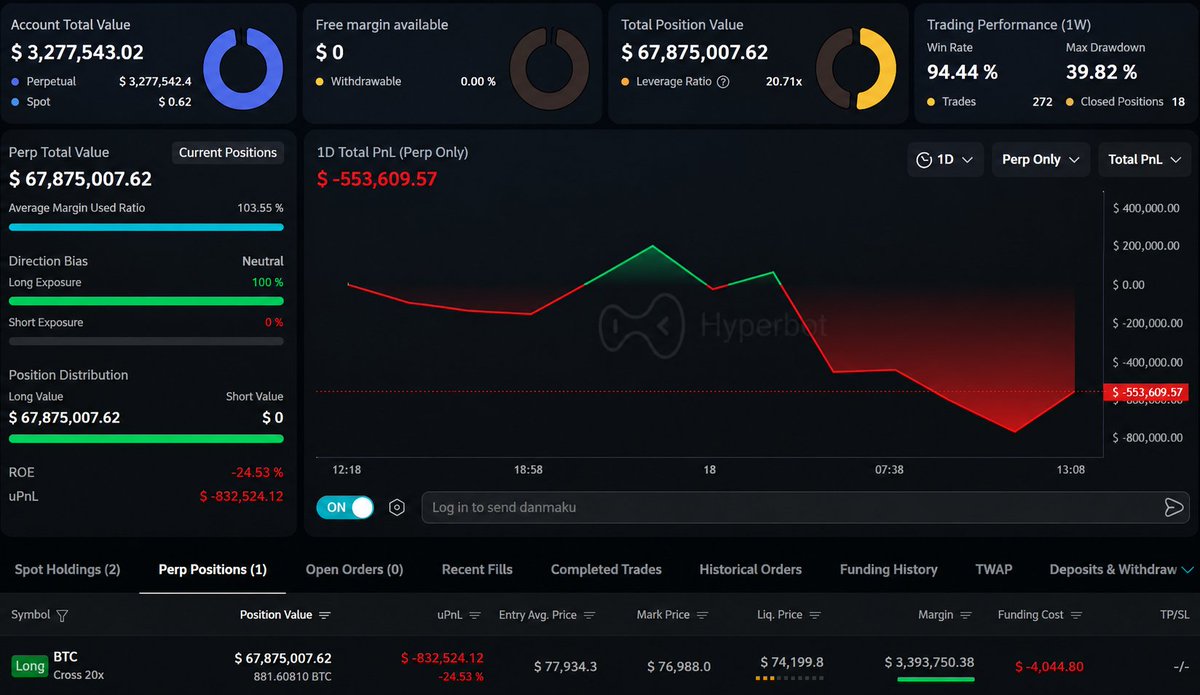View the Completed Trades tab
Screen dimensions: 1200x695
pos(606,569)
